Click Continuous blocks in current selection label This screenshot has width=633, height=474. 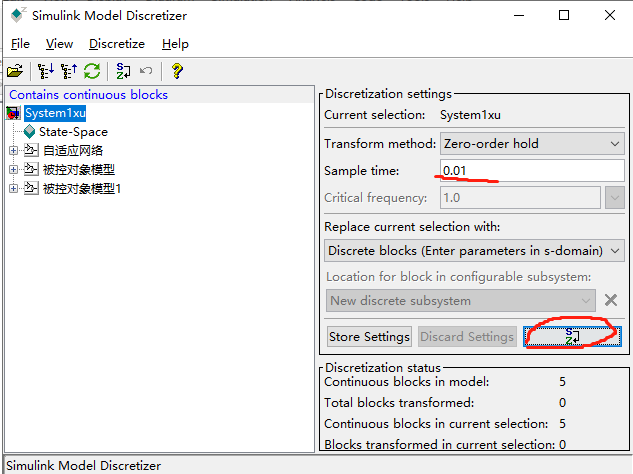pyautogui.click(x=436, y=424)
